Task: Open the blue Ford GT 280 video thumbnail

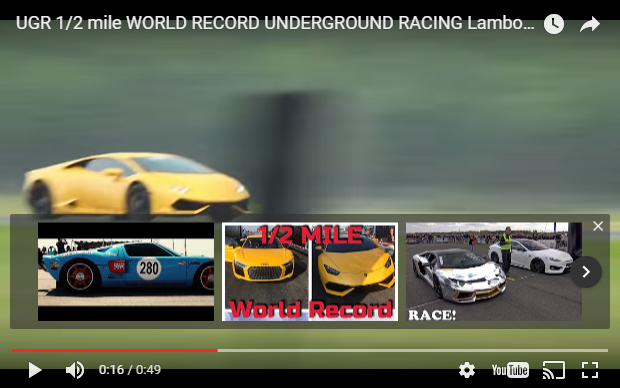Action: 126,272
